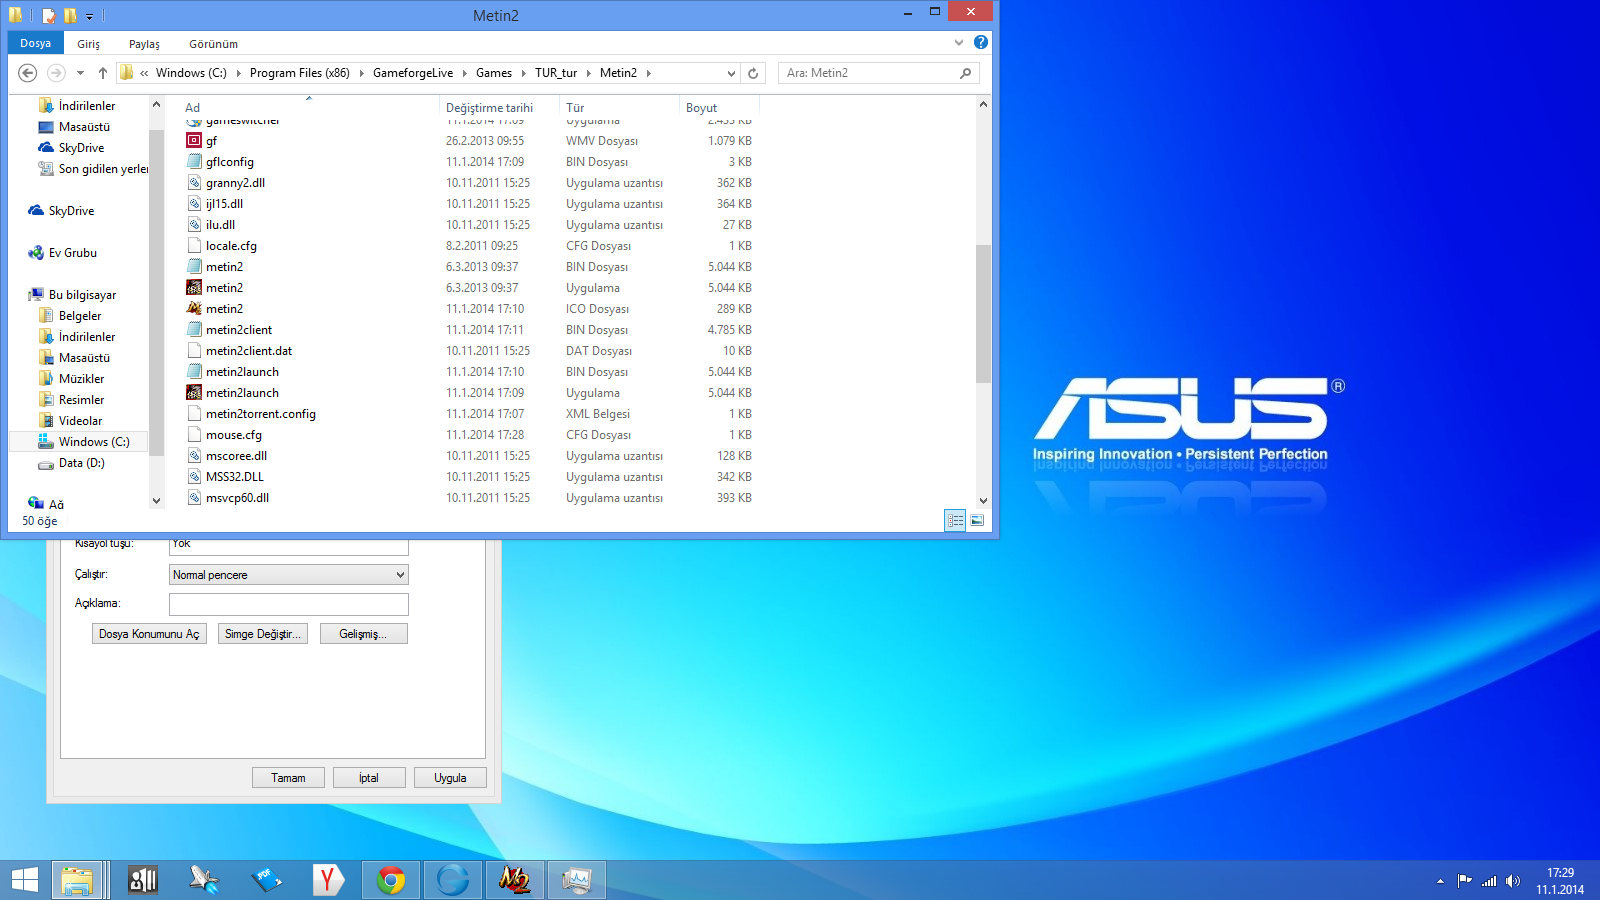Open the address bar history dropdown
Image resolution: width=1600 pixels, height=900 pixels.
(731, 73)
